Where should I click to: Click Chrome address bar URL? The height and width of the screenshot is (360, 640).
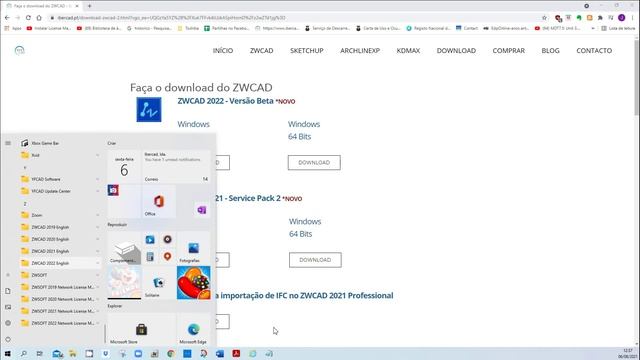click(171, 18)
